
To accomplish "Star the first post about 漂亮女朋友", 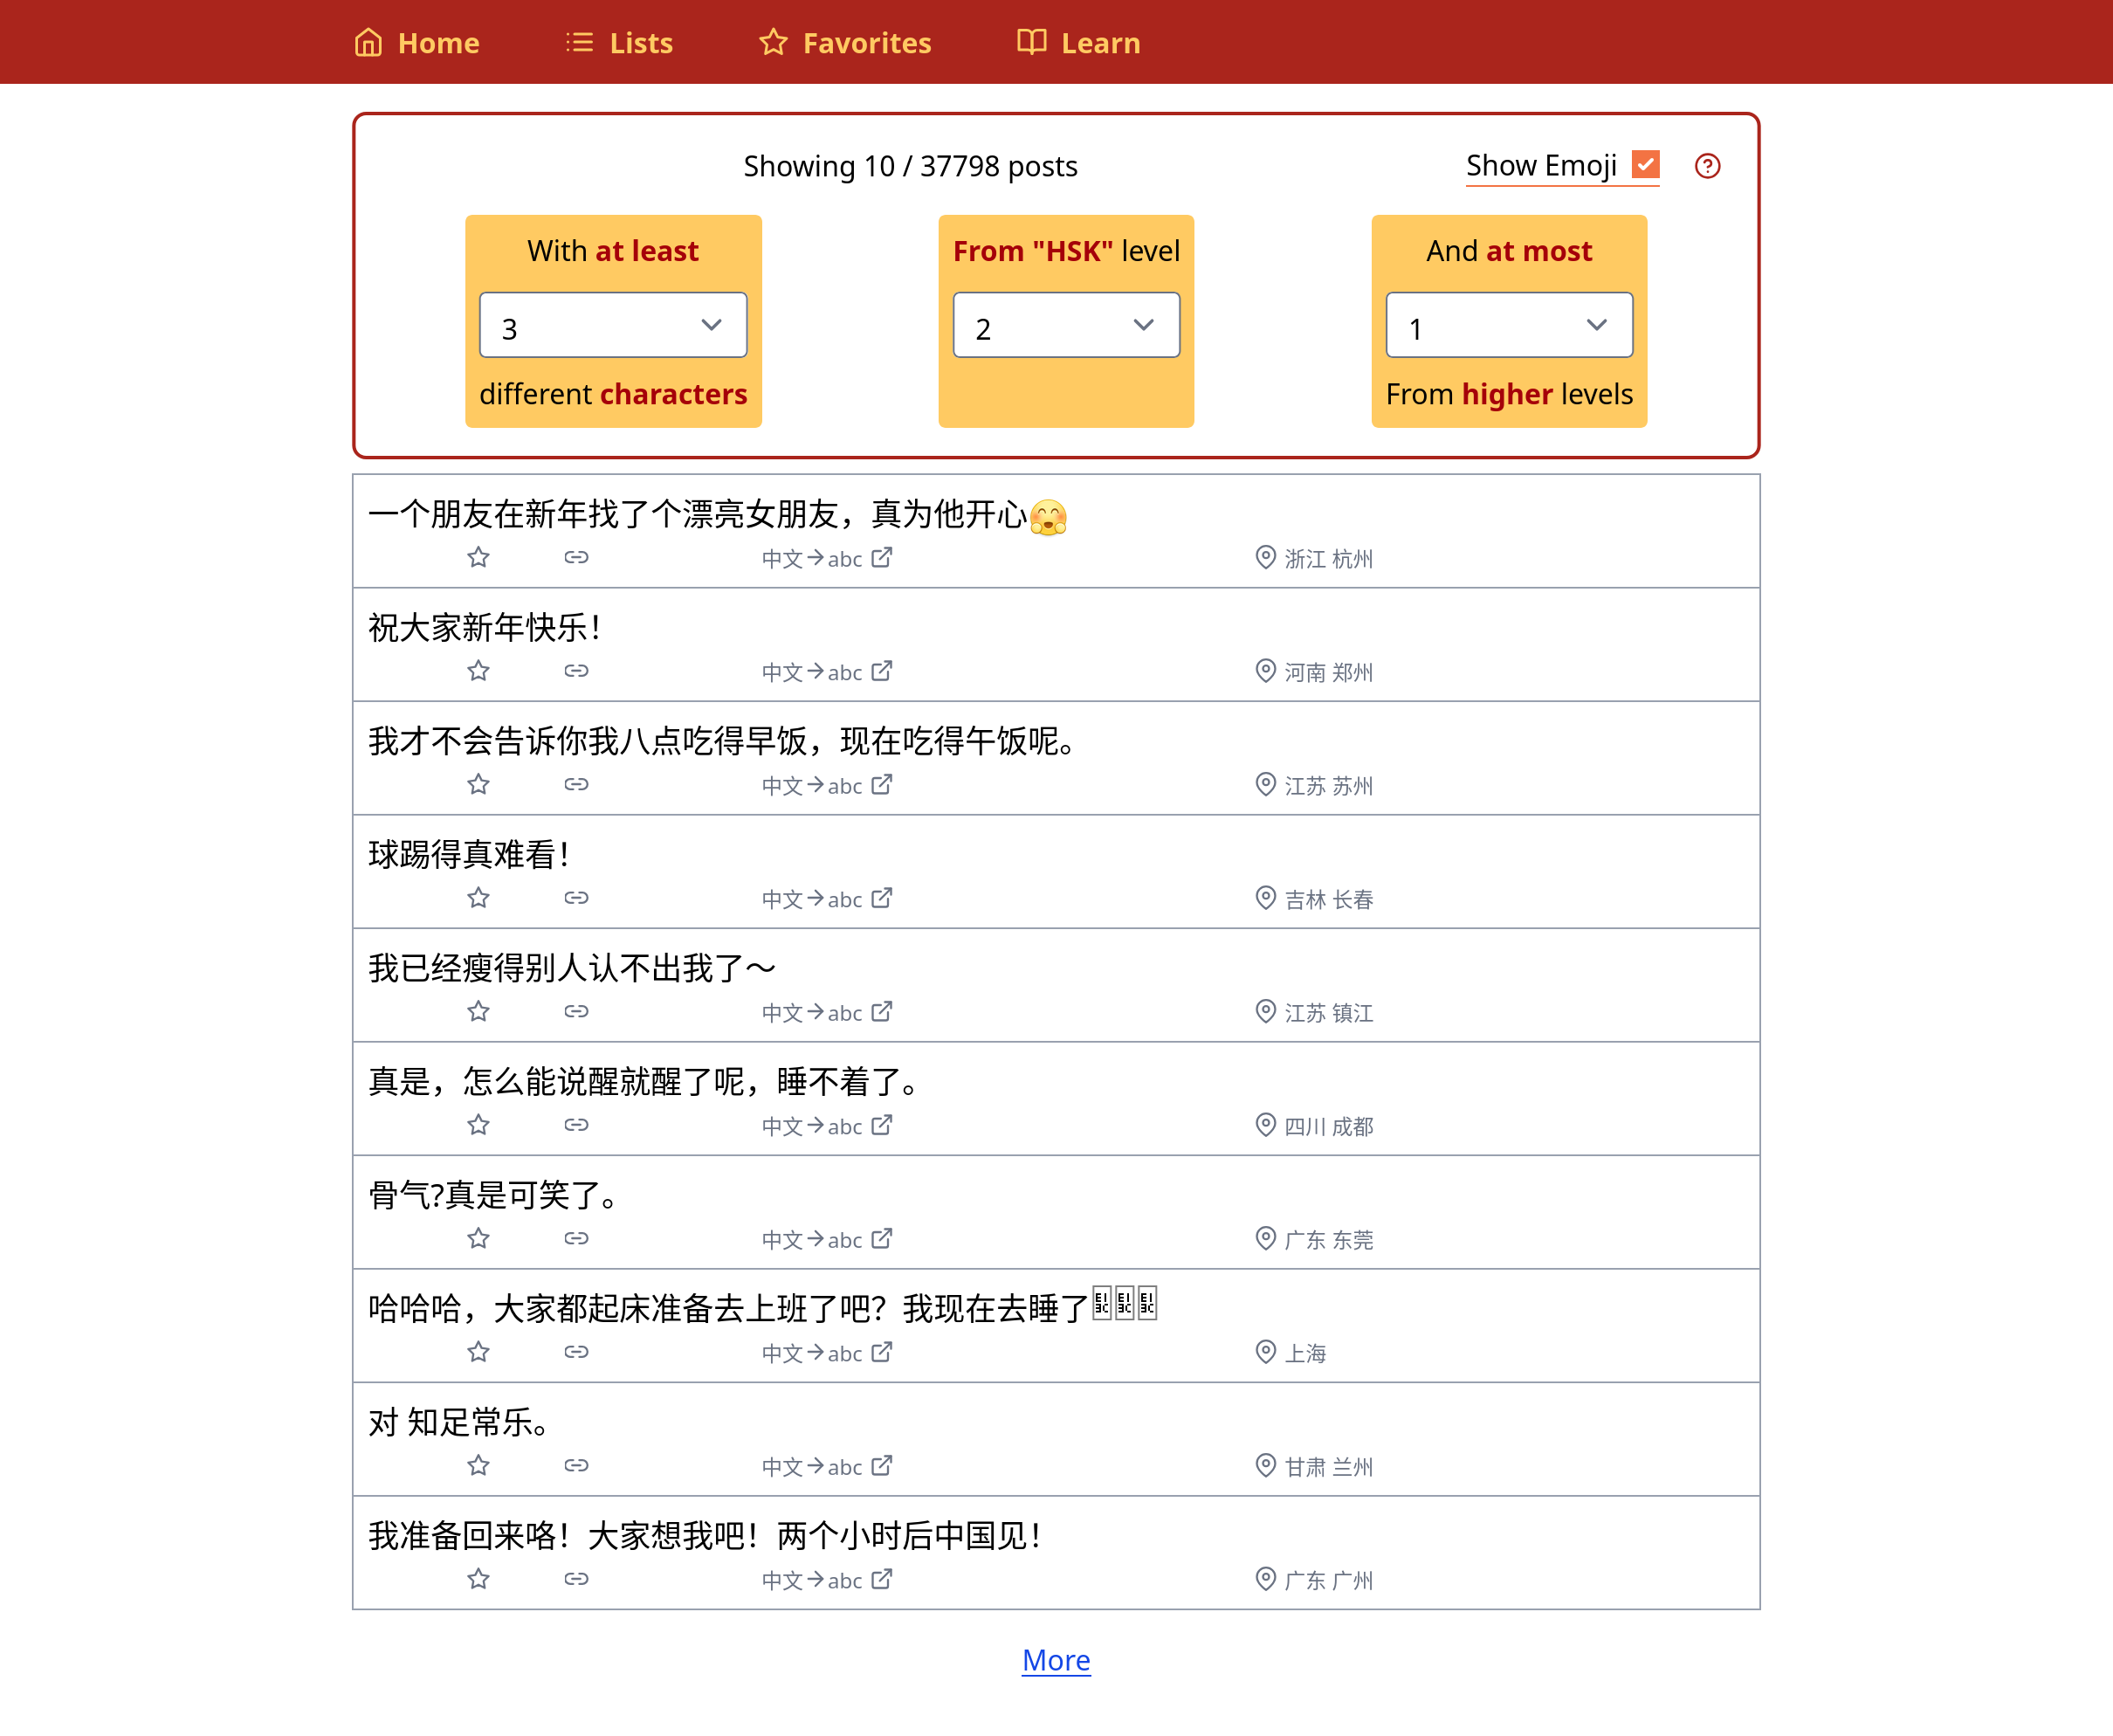I will click(x=478, y=558).
